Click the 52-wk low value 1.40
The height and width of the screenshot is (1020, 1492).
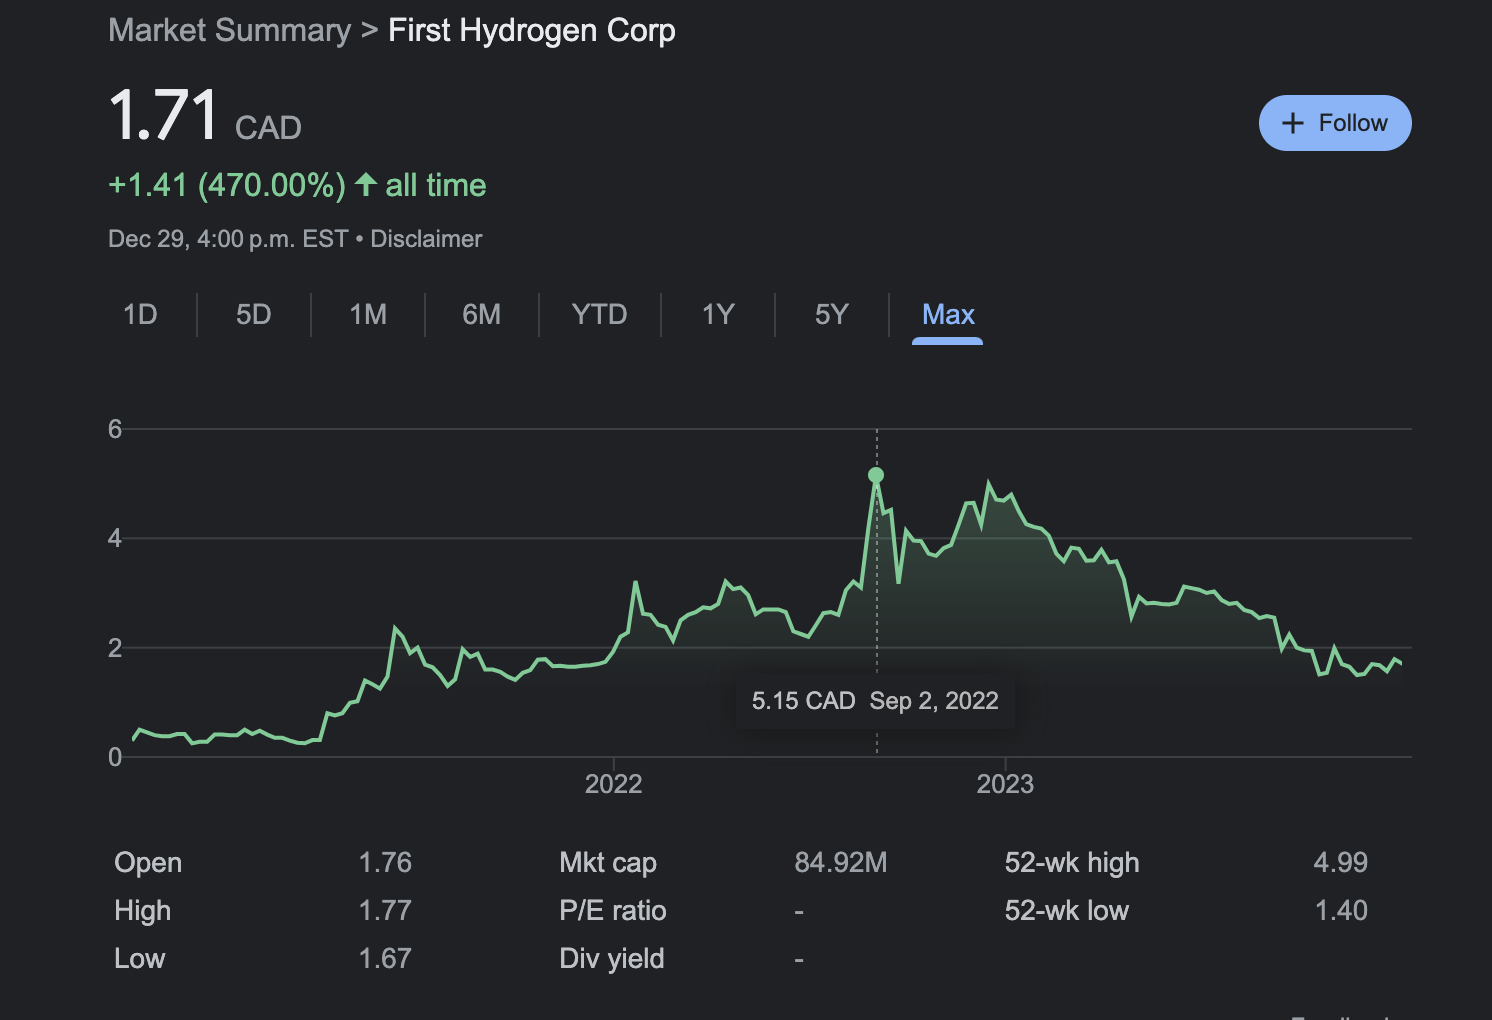coord(1341,911)
